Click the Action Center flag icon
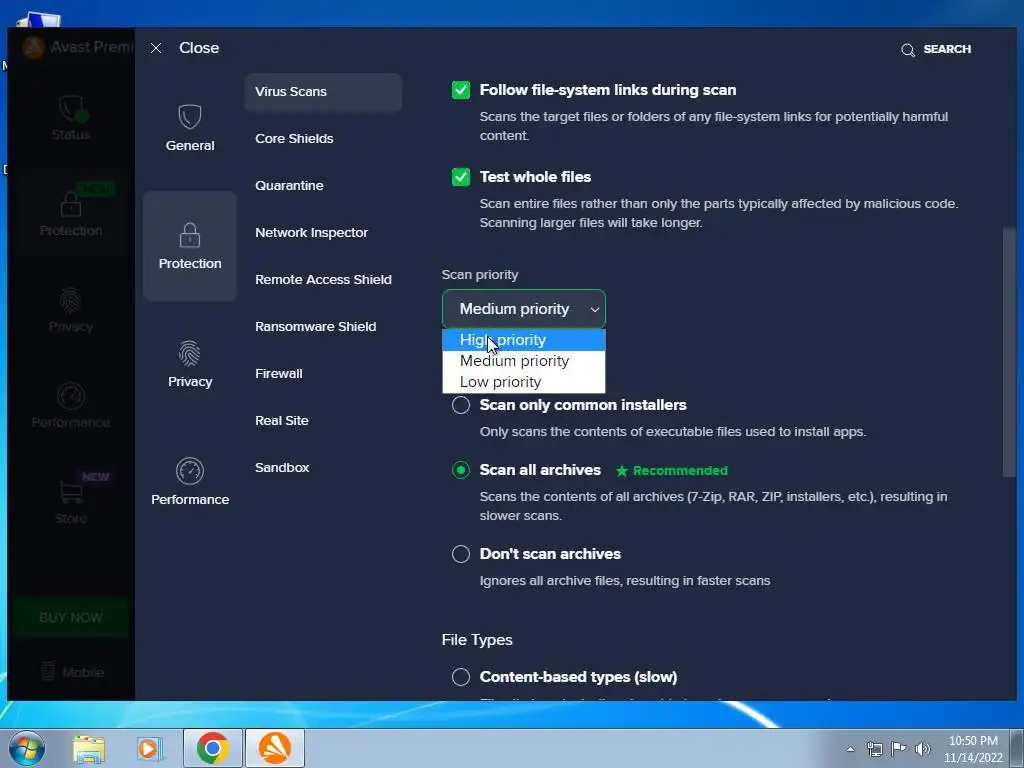The width and height of the screenshot is (1024, 768). pyautogui.click(x=899, y=748)
